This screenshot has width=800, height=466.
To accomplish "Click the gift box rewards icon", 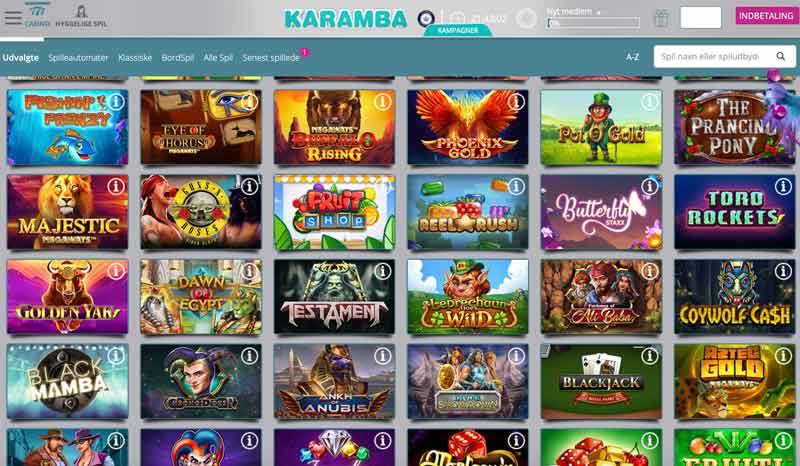I will 661,18.
